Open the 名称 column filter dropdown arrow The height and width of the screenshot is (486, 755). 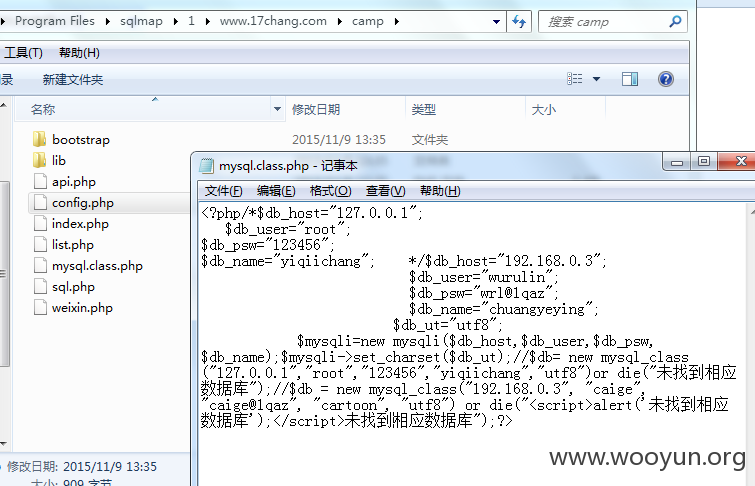[x=277, y=109]
